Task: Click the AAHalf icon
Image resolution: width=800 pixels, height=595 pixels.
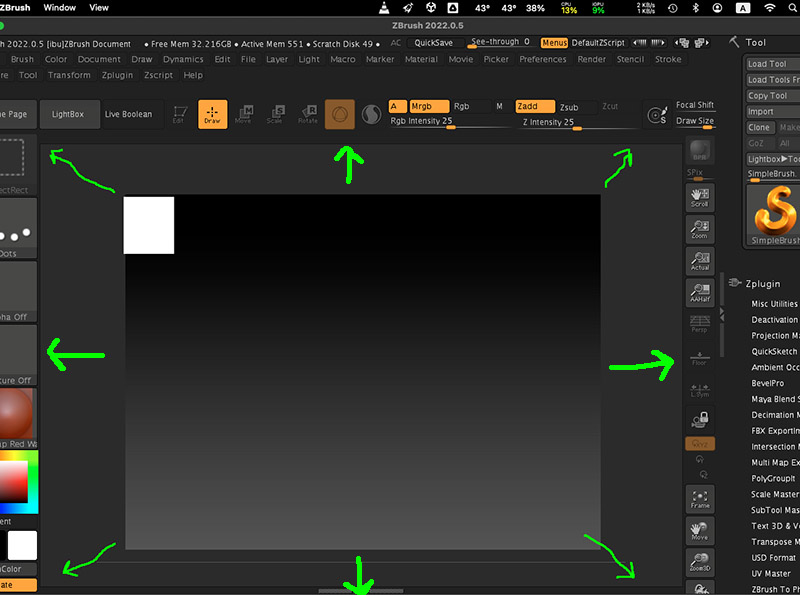Action: coord(699,292)
